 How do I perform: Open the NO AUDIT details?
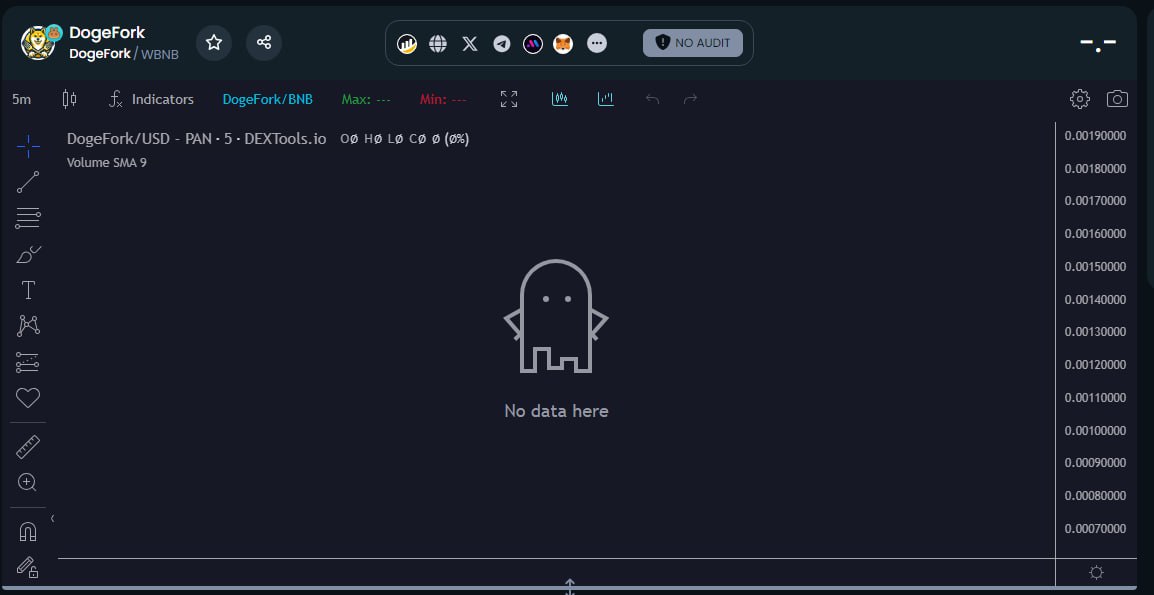[x=692, y=42]
